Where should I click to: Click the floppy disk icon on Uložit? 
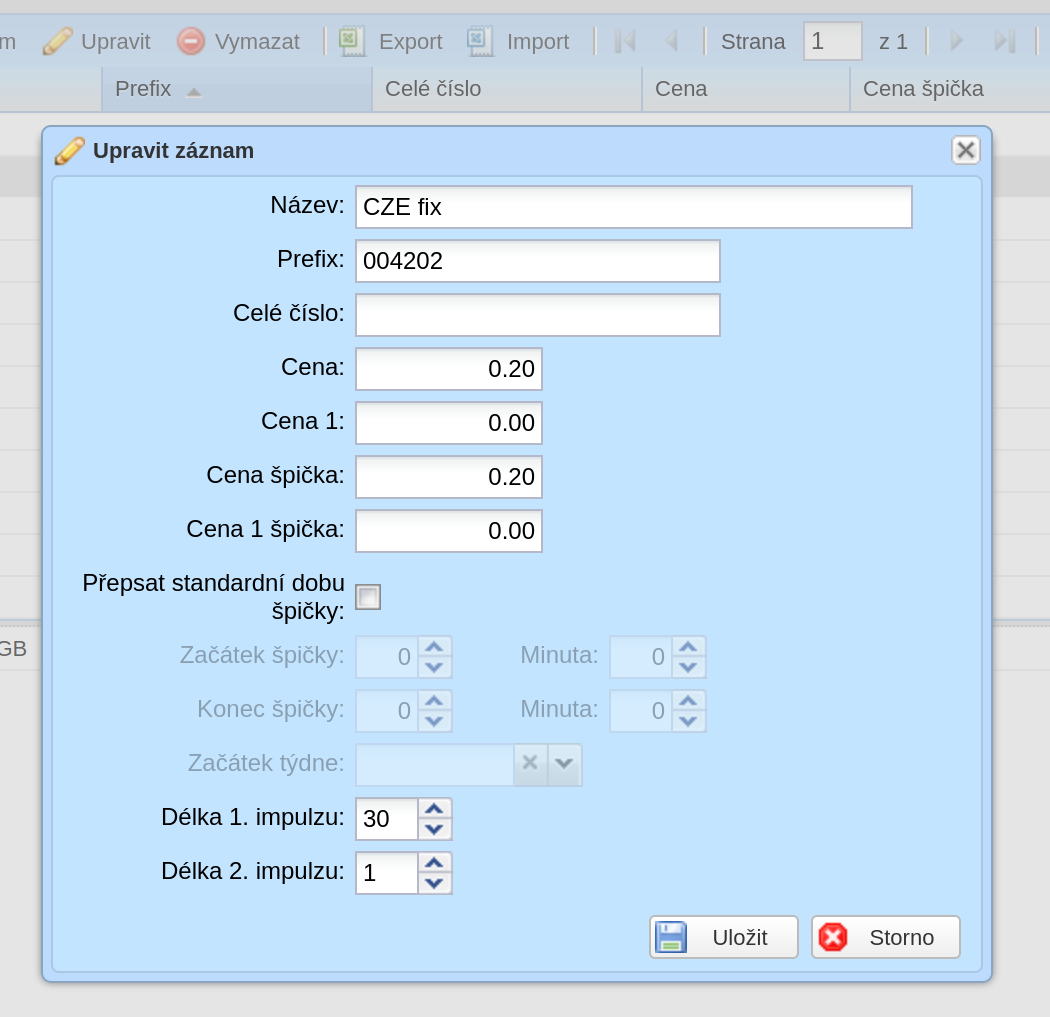[671, 937]
